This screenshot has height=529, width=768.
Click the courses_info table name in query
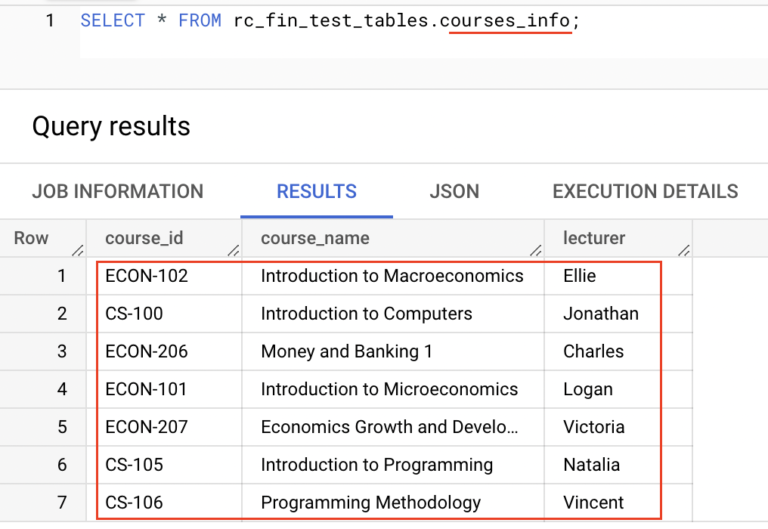click(510, 20)
